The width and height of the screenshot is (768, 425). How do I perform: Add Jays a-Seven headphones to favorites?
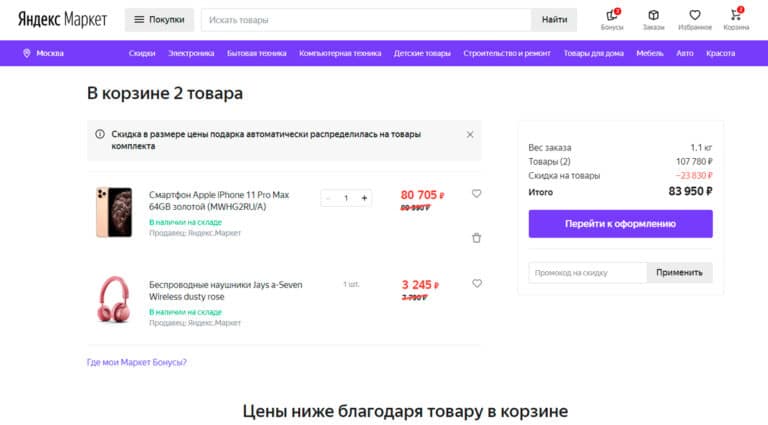(477, 283)
